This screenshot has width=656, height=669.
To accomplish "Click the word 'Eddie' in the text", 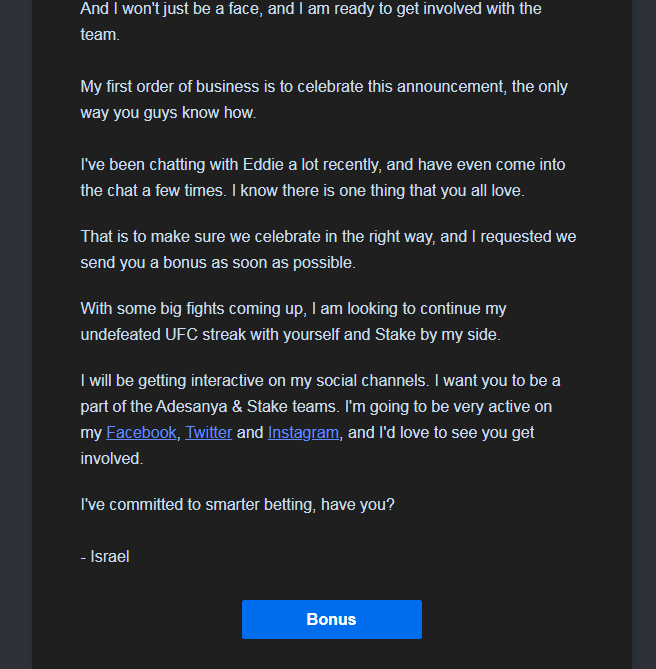I will [263, 165].
